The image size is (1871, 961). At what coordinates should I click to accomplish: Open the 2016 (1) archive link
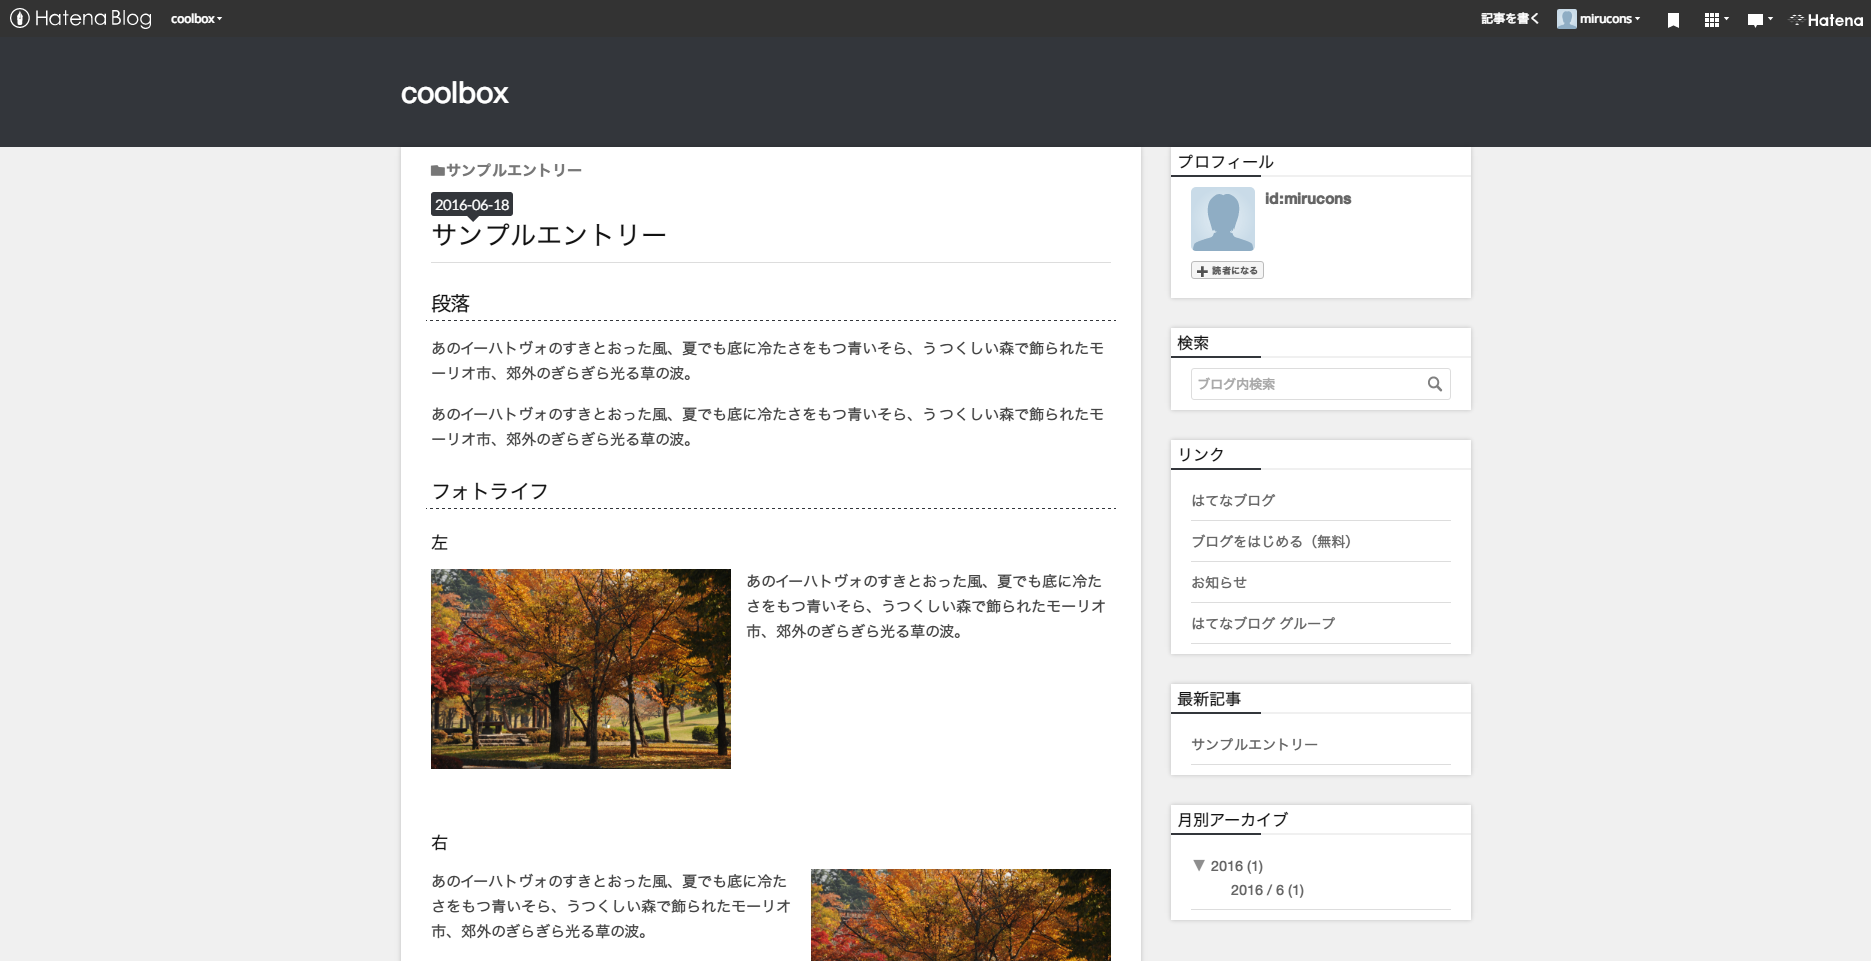[1237, 866]
